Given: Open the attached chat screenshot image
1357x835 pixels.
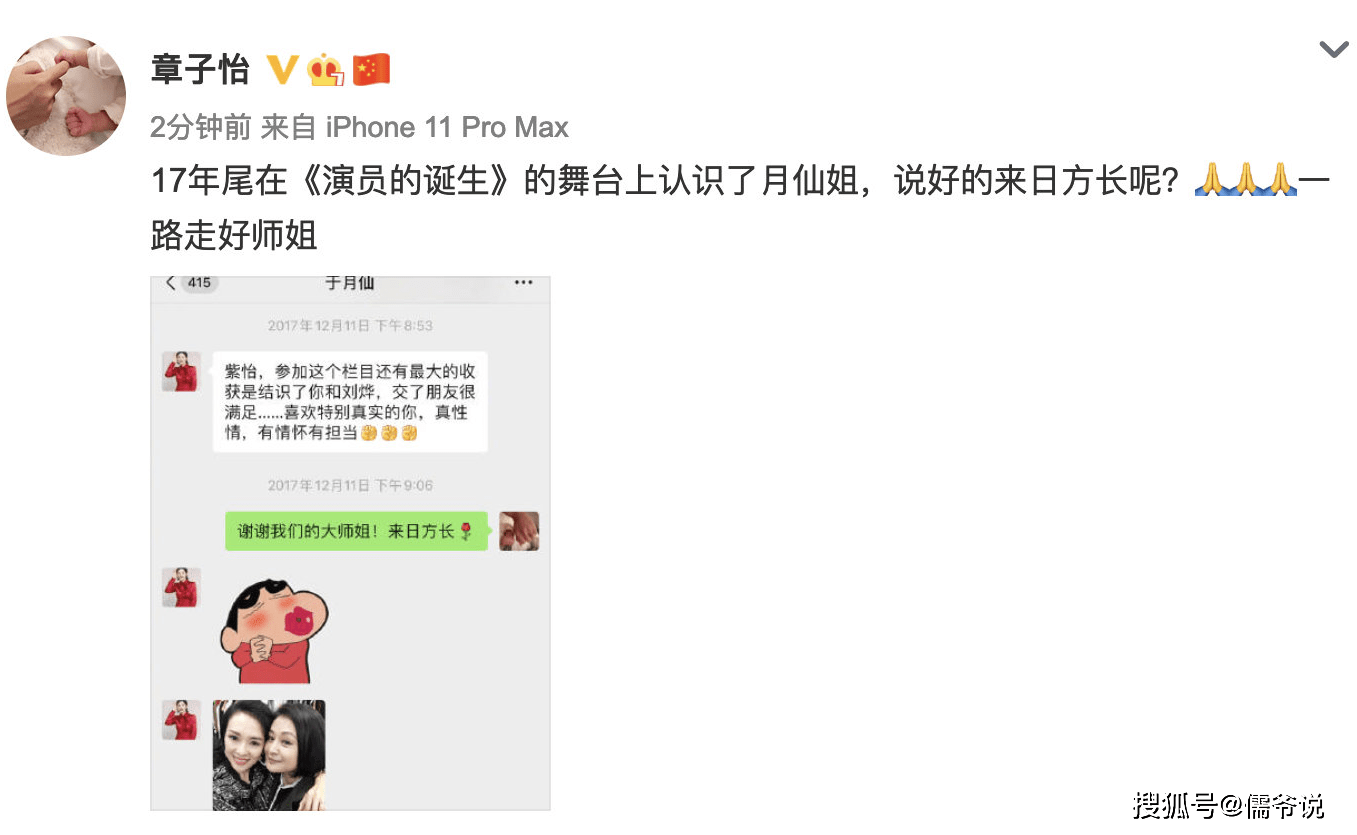Looking at the screenshot, I should point(350,543).
